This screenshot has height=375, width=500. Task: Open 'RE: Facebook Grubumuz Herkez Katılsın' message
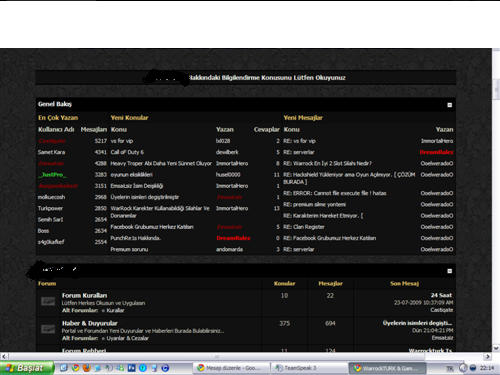click(x=330, y=238)
